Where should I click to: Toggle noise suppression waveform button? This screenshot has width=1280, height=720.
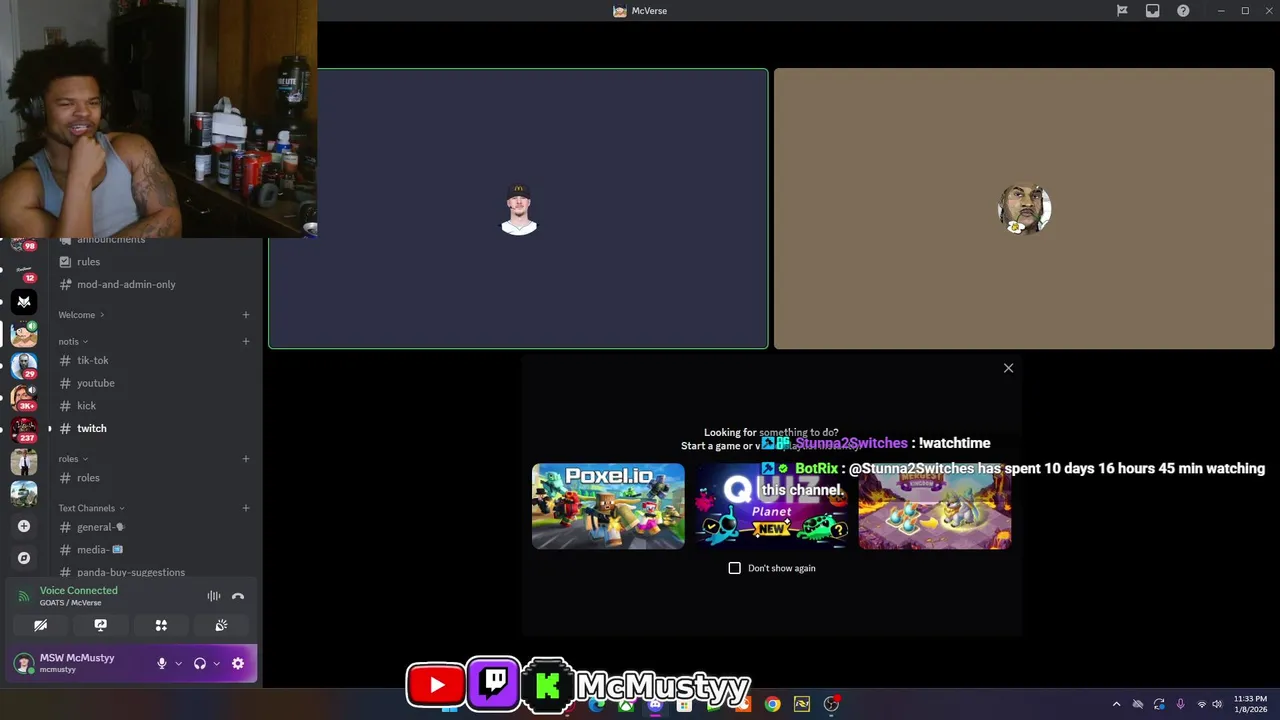[214, 596]
